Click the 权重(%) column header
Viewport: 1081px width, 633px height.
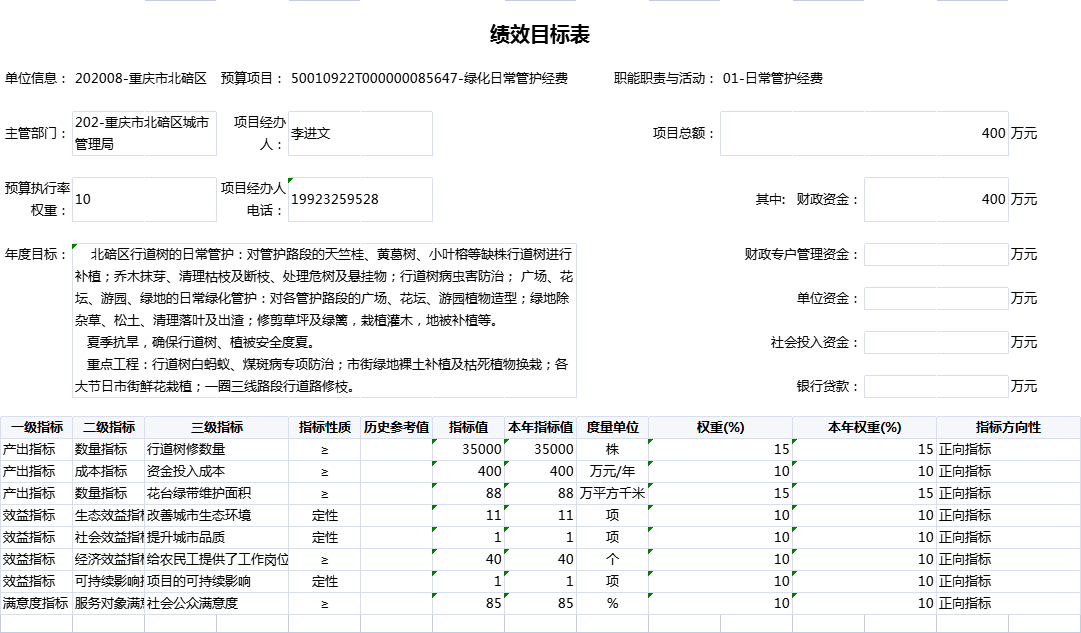click(x=720, y=428)
